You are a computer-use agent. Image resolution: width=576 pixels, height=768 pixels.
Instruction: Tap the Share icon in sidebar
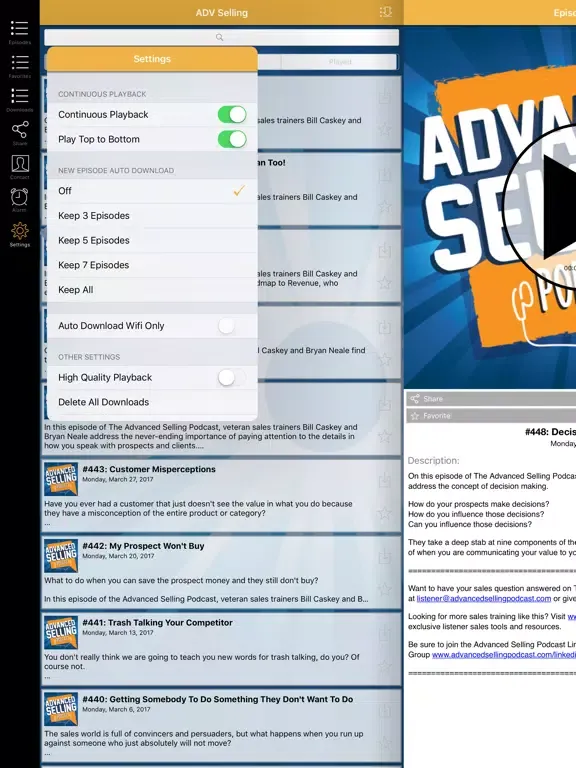20,133
